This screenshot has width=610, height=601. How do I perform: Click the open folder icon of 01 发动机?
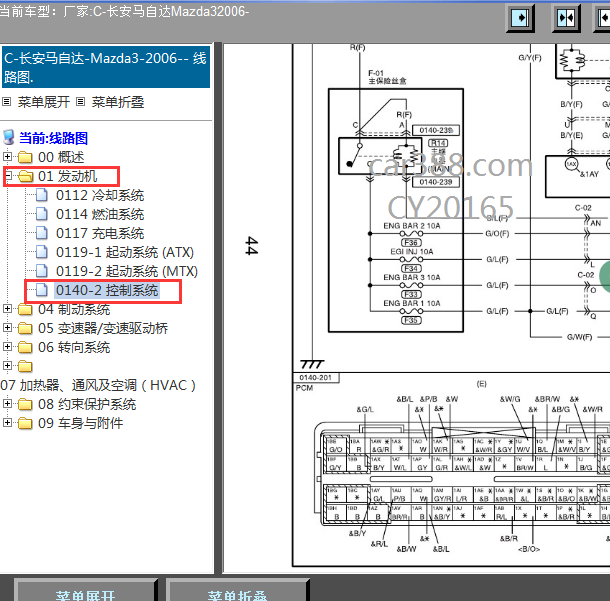(x=26, y=176)
